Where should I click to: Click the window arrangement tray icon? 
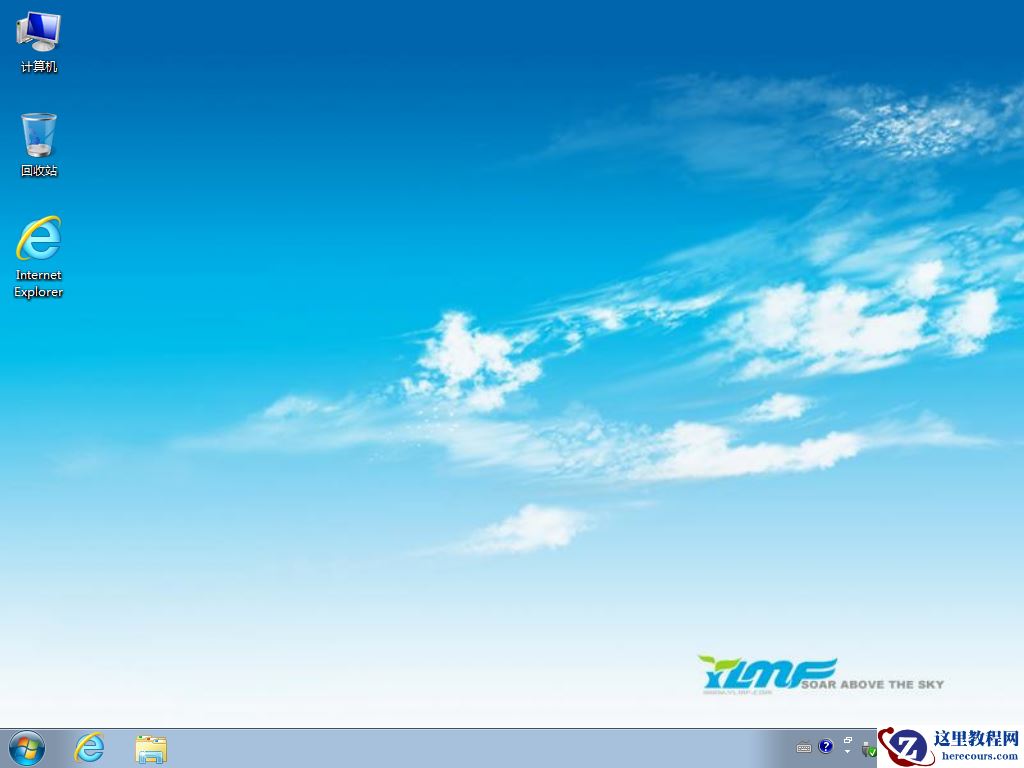pos(848,740)
